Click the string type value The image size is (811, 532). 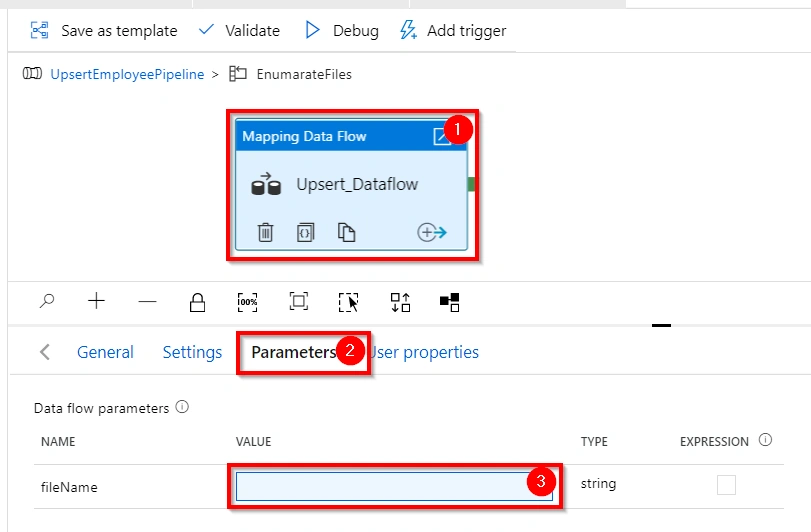point(598,484)
